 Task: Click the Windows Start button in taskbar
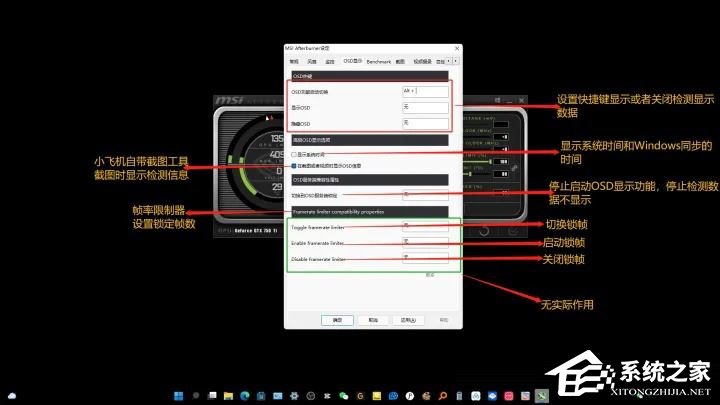pyautogui.click(x=180, y=394)
